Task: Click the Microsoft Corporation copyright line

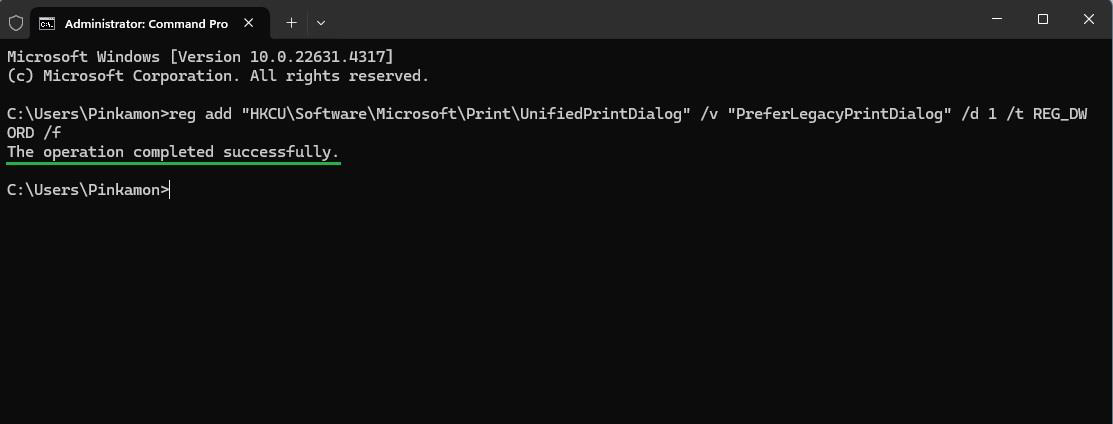Action: click(217, 75)
